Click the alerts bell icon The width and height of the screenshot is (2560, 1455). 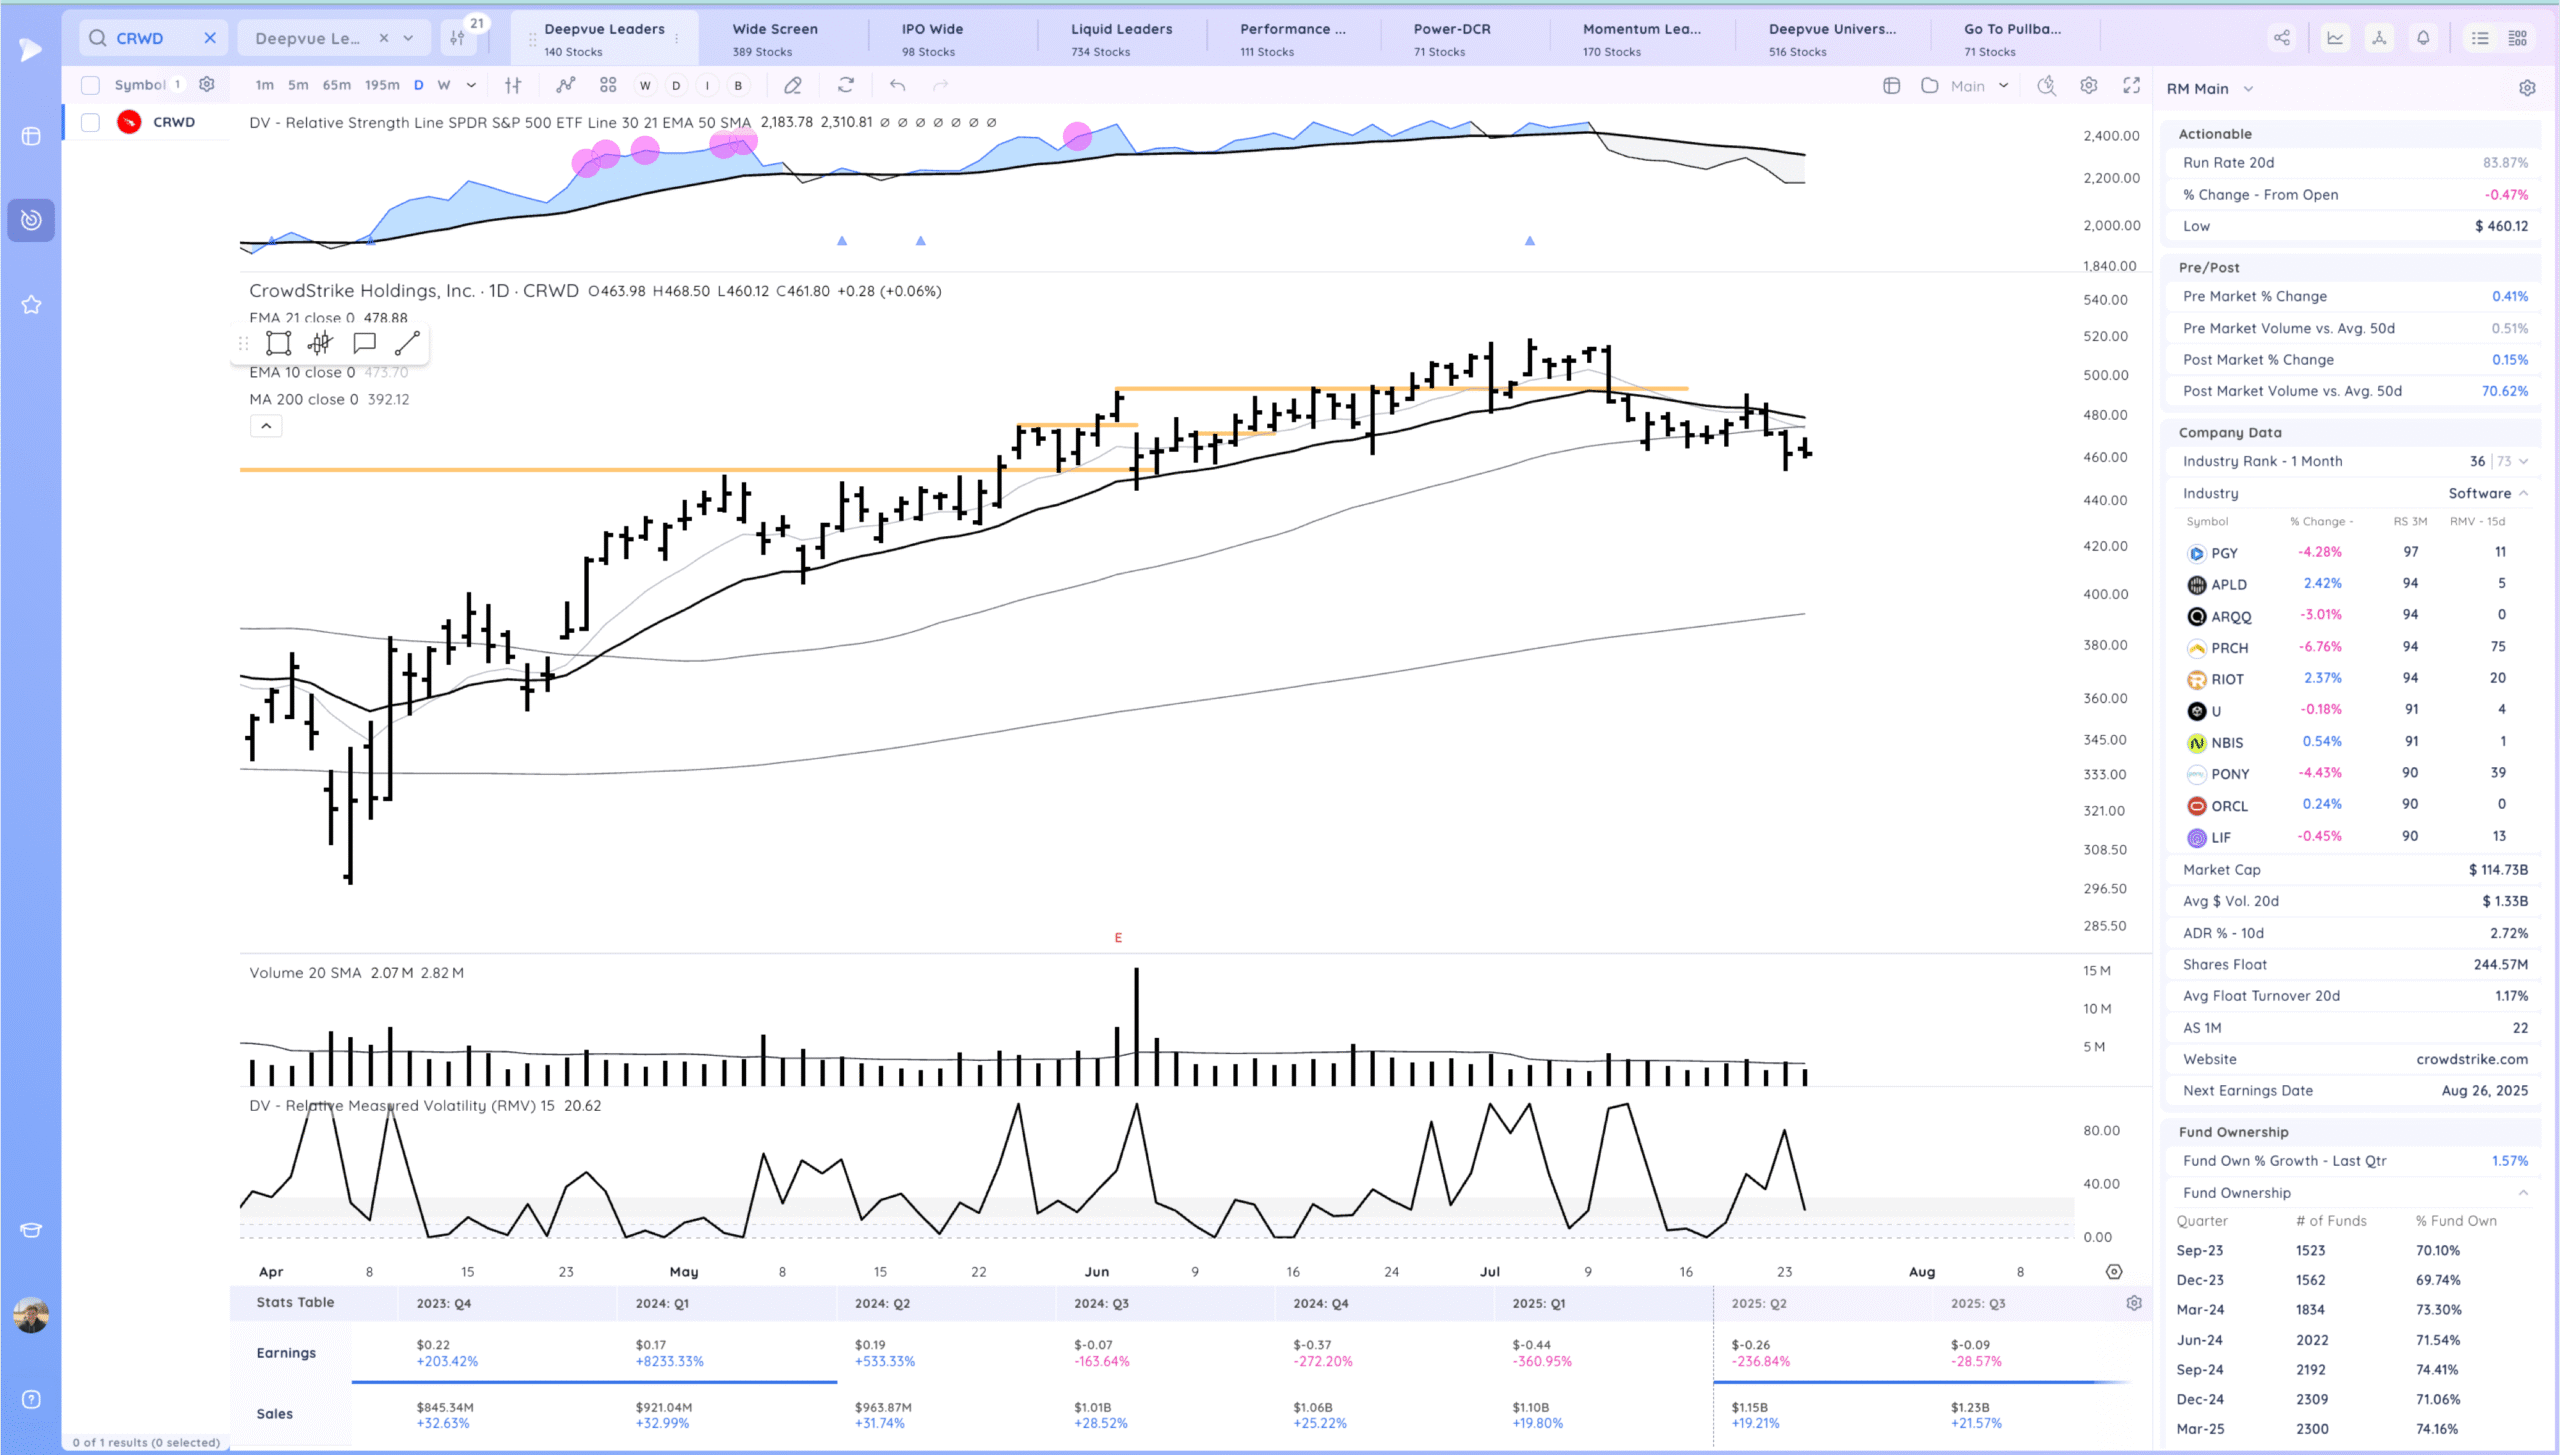pyautogui.click(x=2423, y=38)
